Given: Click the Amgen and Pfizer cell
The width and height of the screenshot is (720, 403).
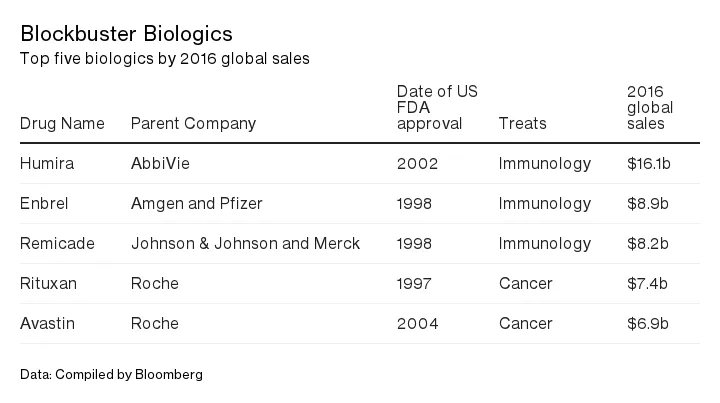Looking at the screenshot, I should (196, 204).
